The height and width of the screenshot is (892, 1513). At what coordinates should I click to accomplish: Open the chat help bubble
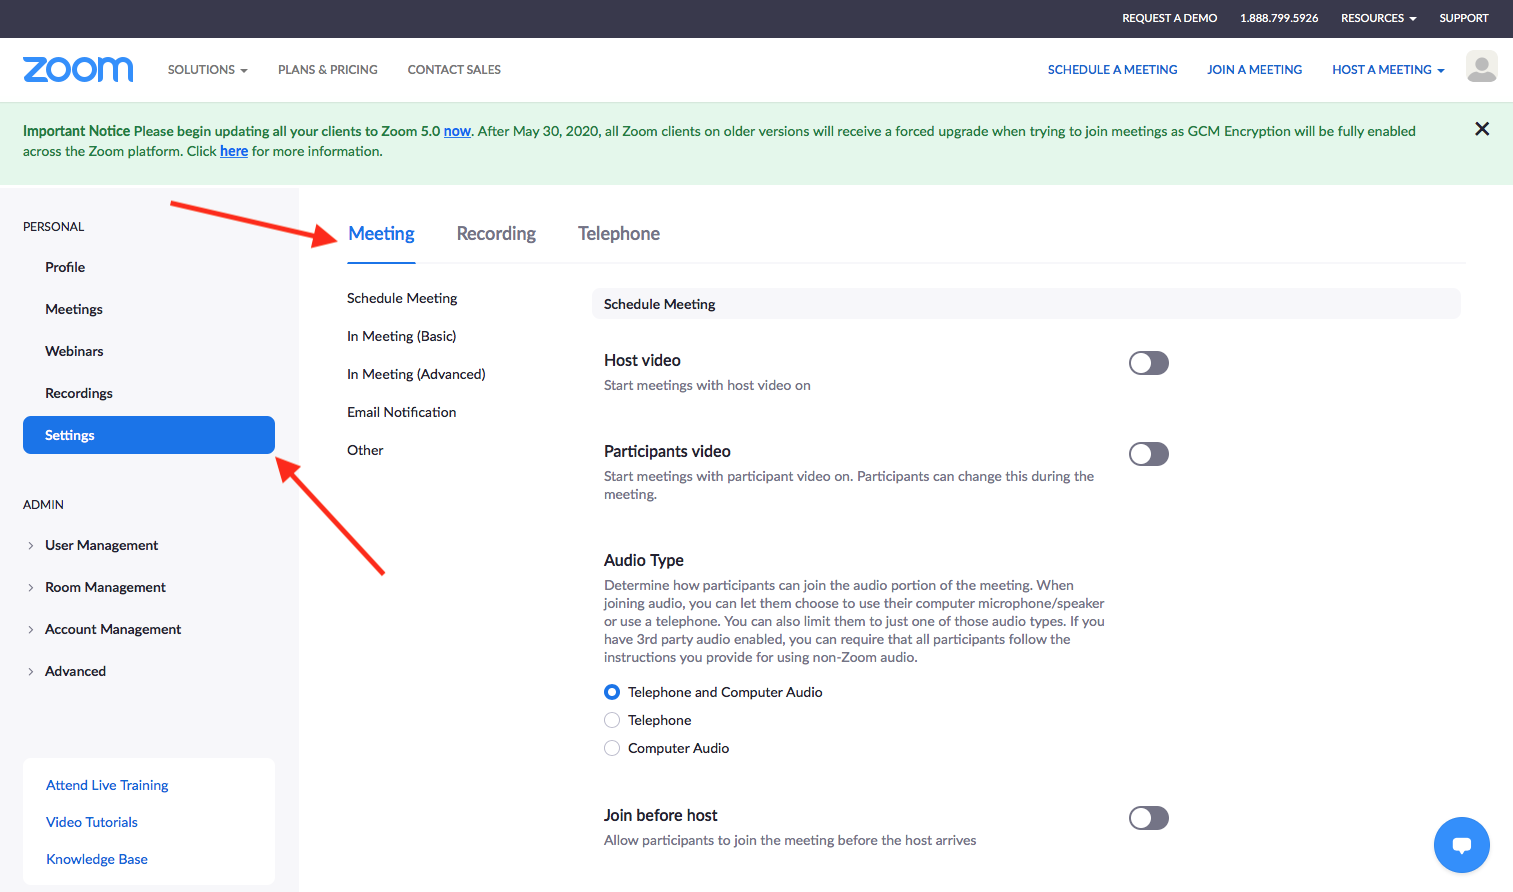pos(1461,845)
